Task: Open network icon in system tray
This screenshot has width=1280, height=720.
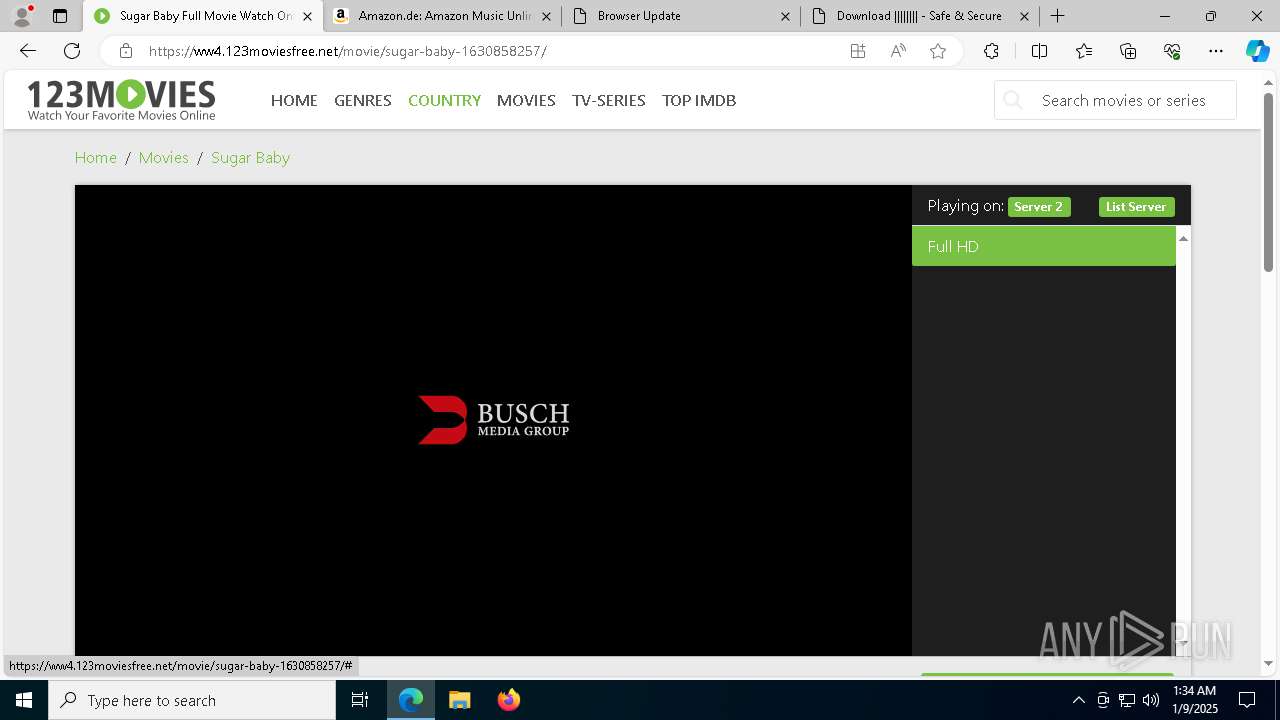Action: click(1127, 700)
